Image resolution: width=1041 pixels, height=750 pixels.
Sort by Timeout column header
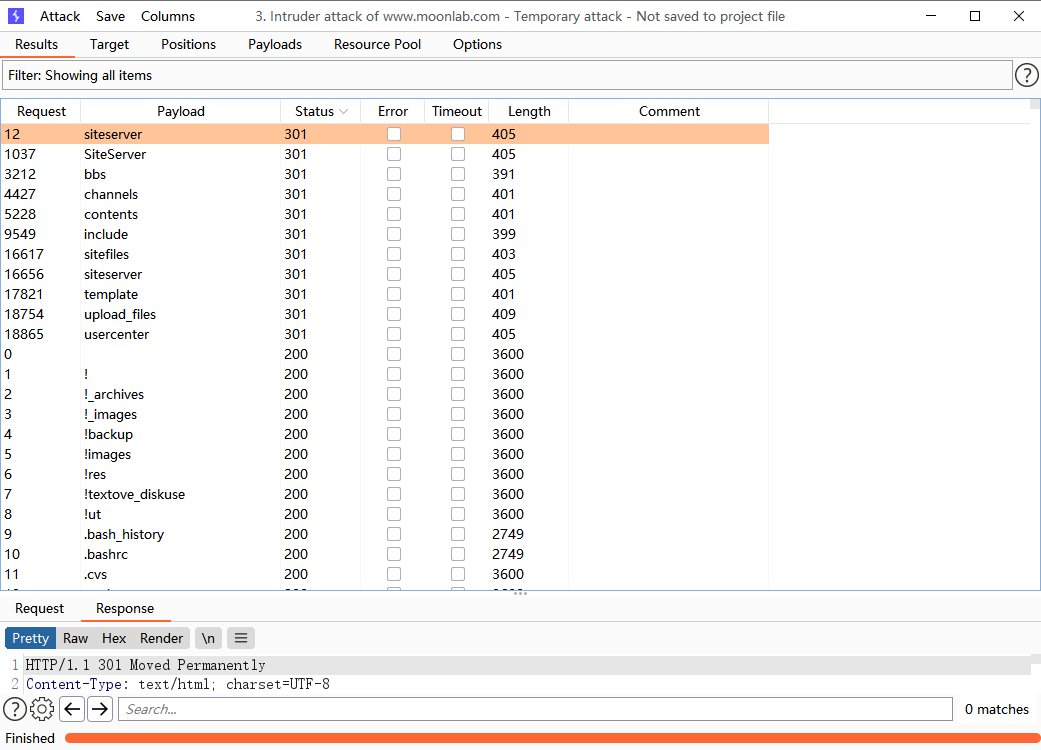457,112
